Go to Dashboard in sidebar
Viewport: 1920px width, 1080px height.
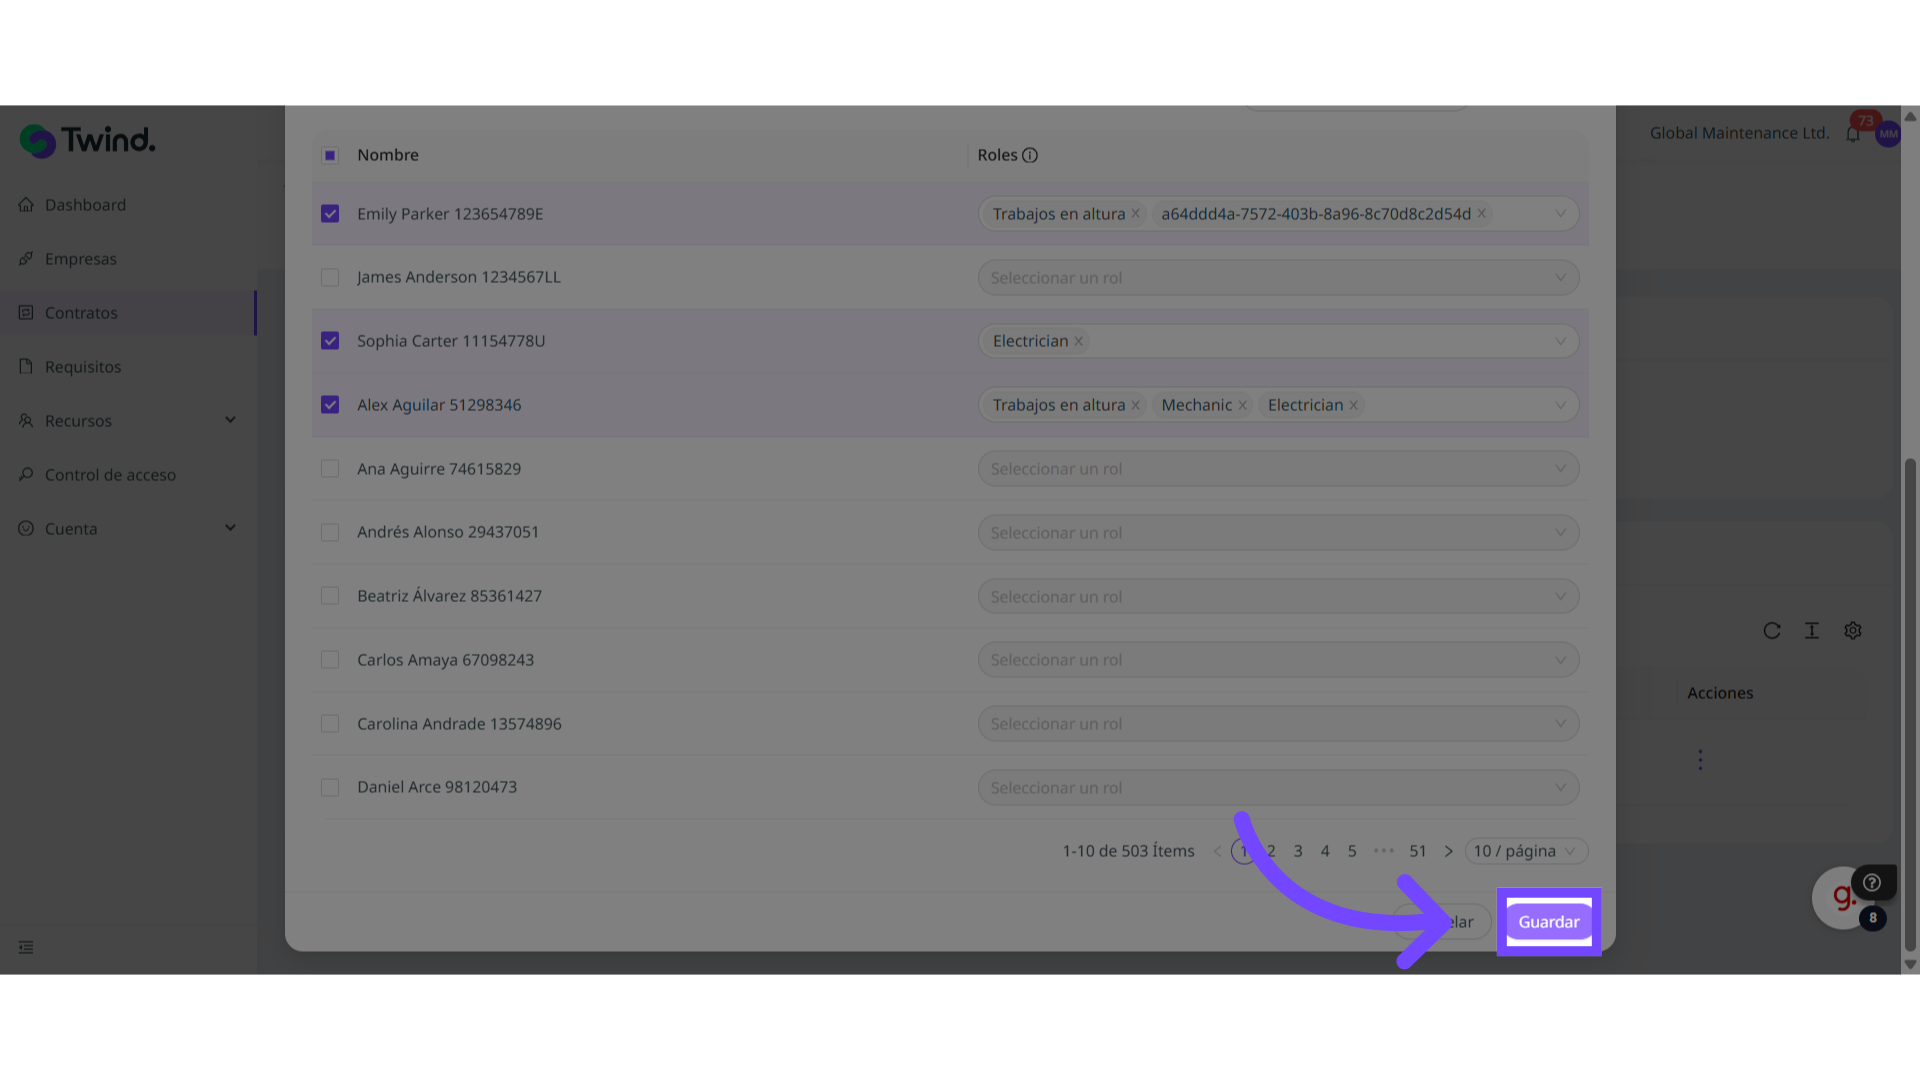coord(85,205)
